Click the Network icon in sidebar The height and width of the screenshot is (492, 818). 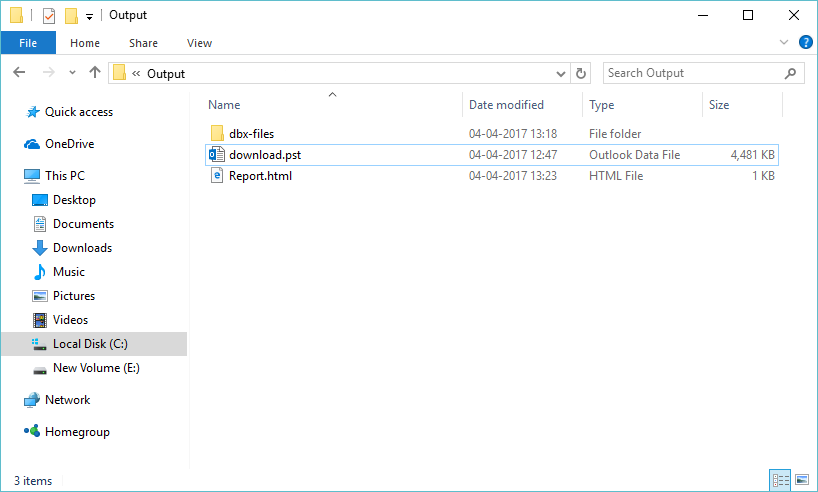click(32, 400)
